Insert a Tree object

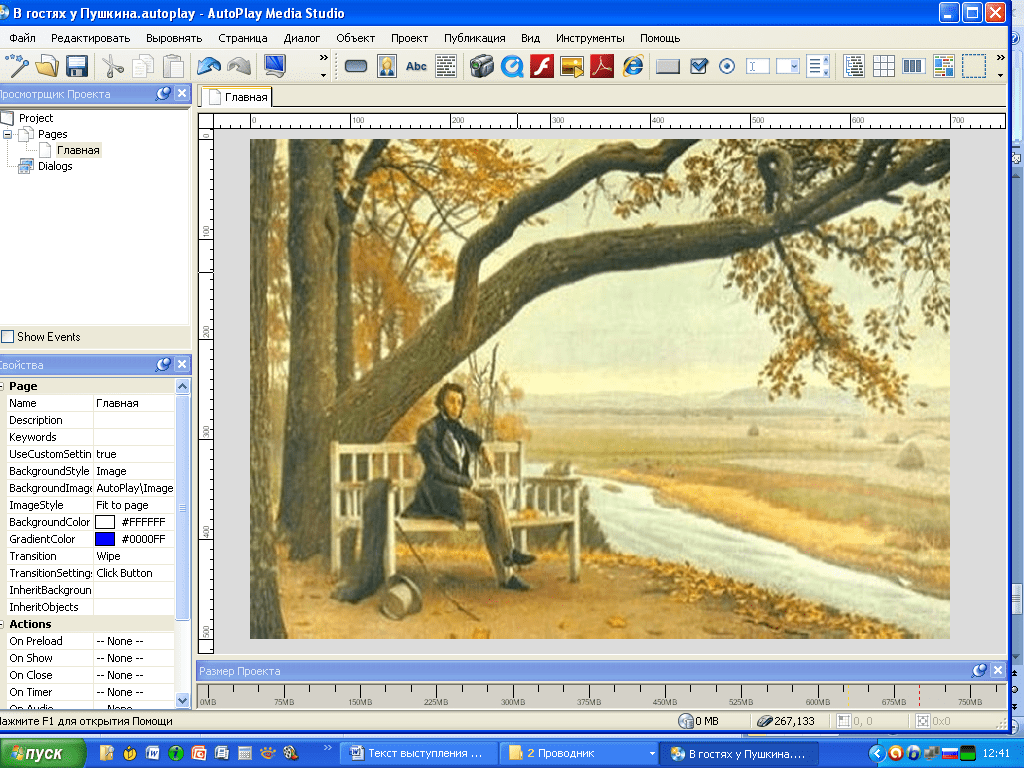(x=854, y=66)
